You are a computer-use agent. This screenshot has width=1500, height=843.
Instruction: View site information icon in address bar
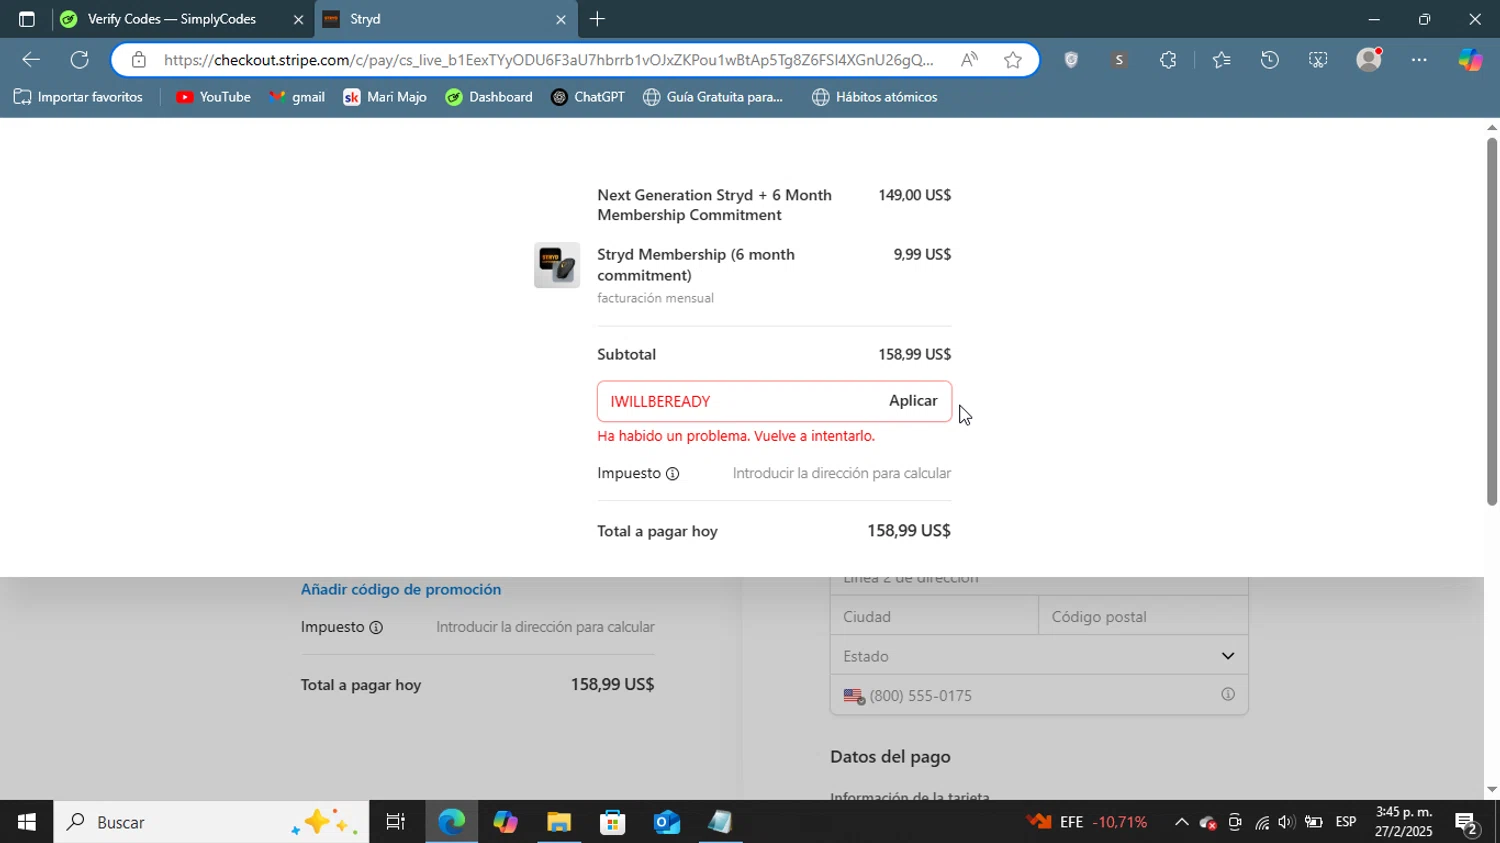(x=139, y=60)
